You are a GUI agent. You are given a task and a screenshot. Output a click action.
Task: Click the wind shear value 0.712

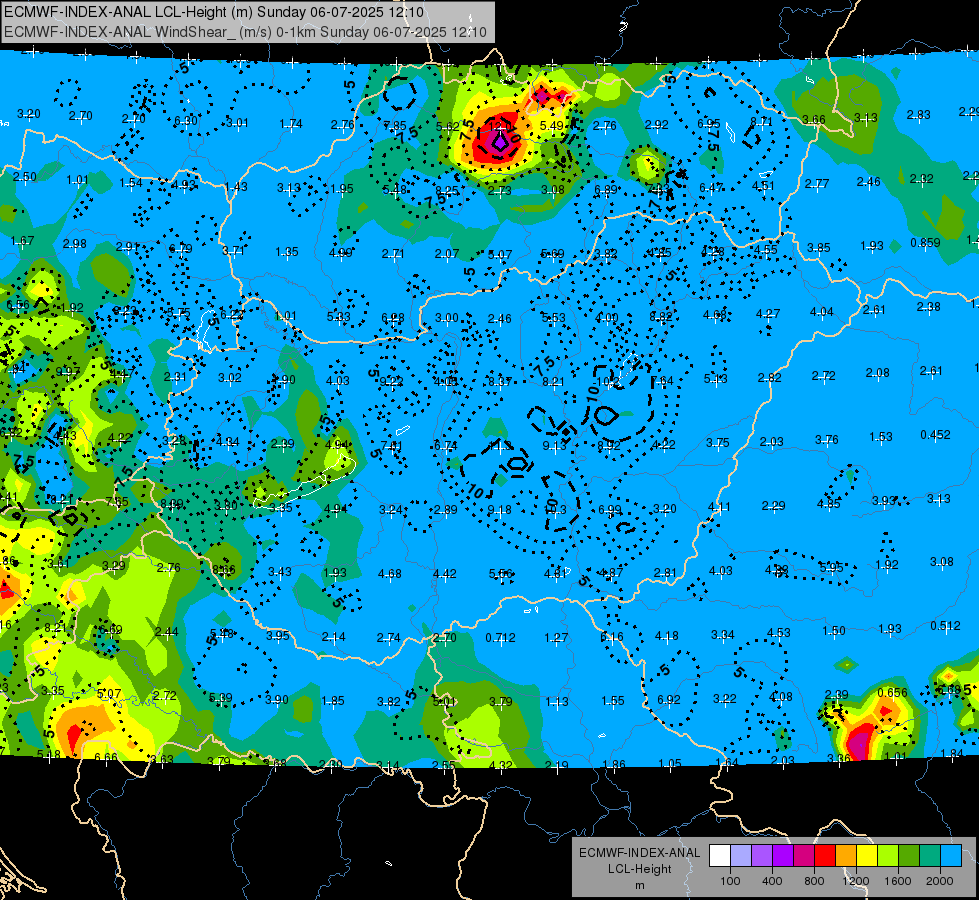501,638
